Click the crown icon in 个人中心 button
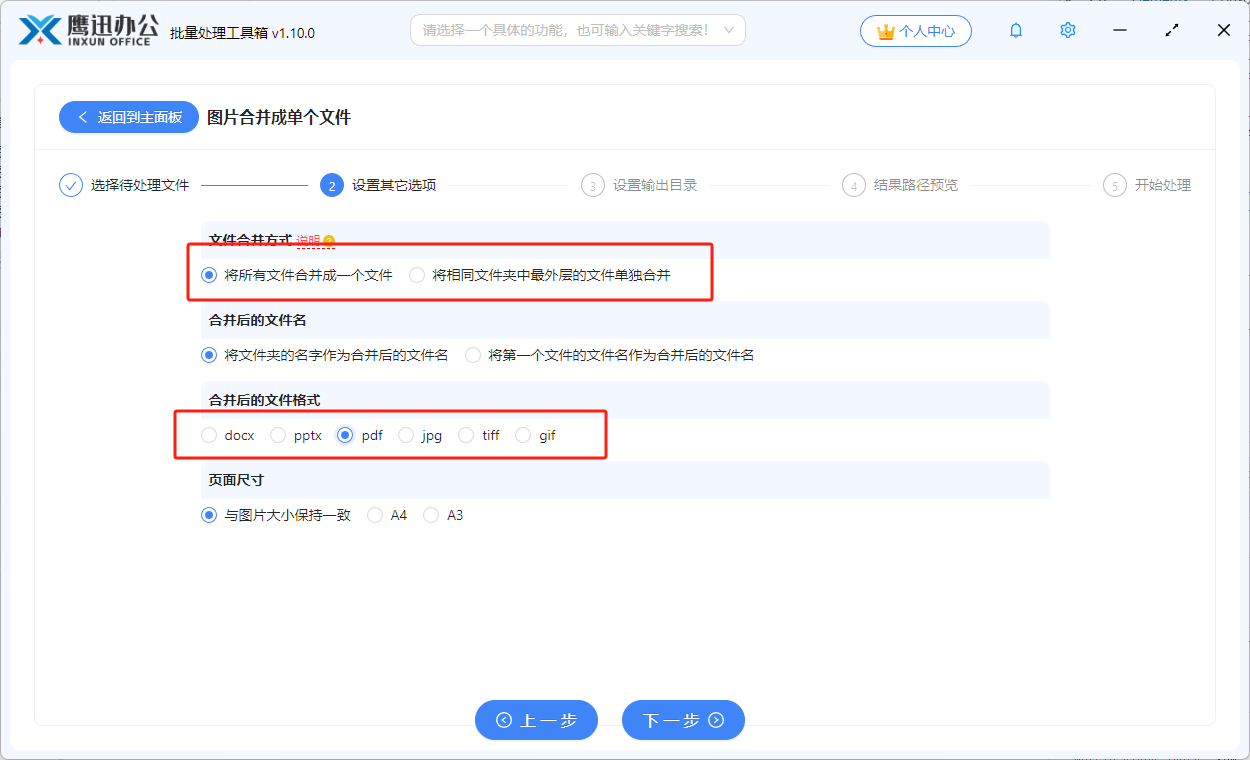Image resolution: width=1250 pixels, height=760 pixels. (x=885, y=31)
